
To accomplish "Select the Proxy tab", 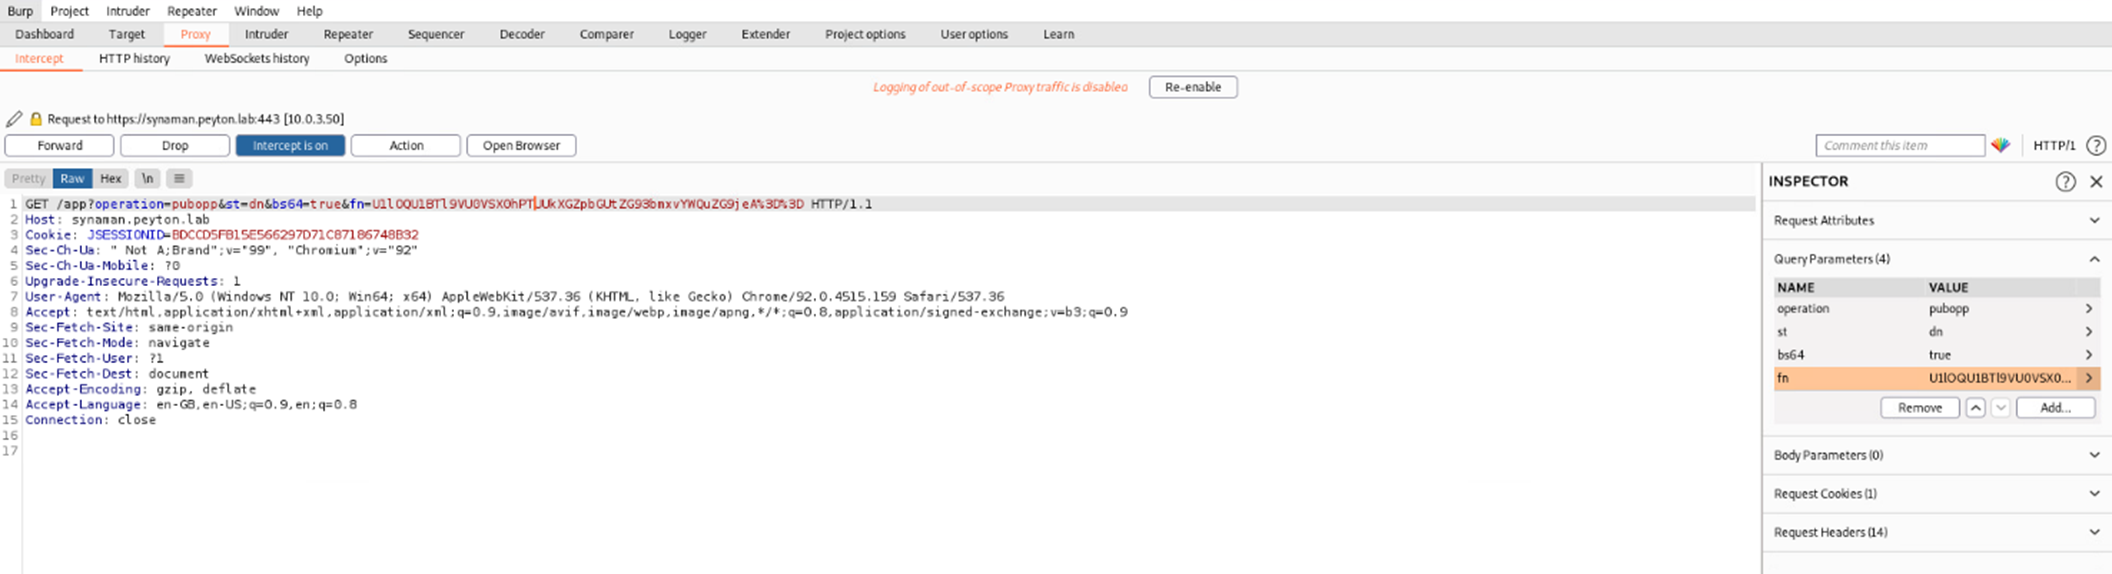I will [x=196, y=34].
